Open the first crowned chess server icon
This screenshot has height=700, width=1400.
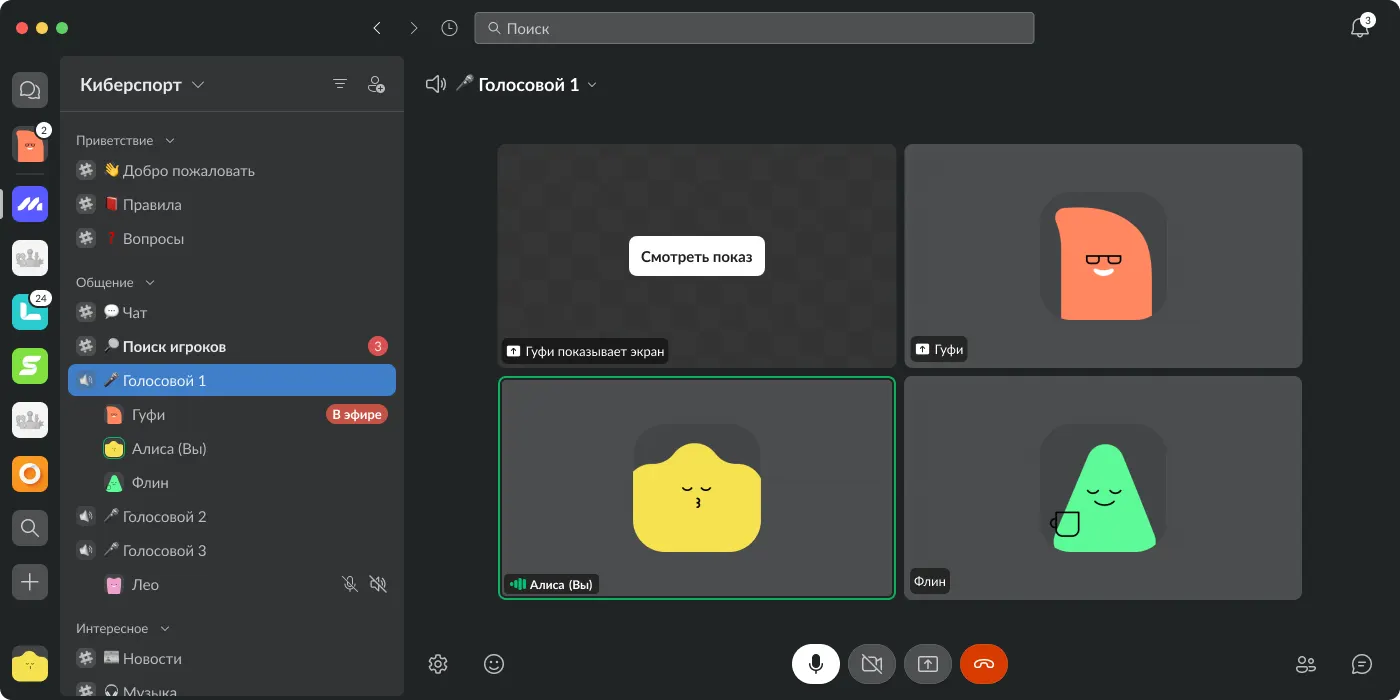coord(30,257)
